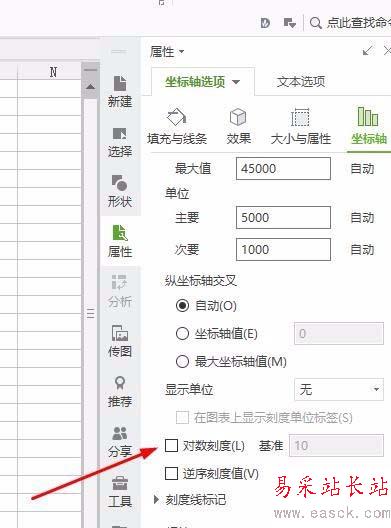The image size is (391, 528).
Task: Click the flag dropdown icon in top toolbar
Action: (x=290, y=23)
